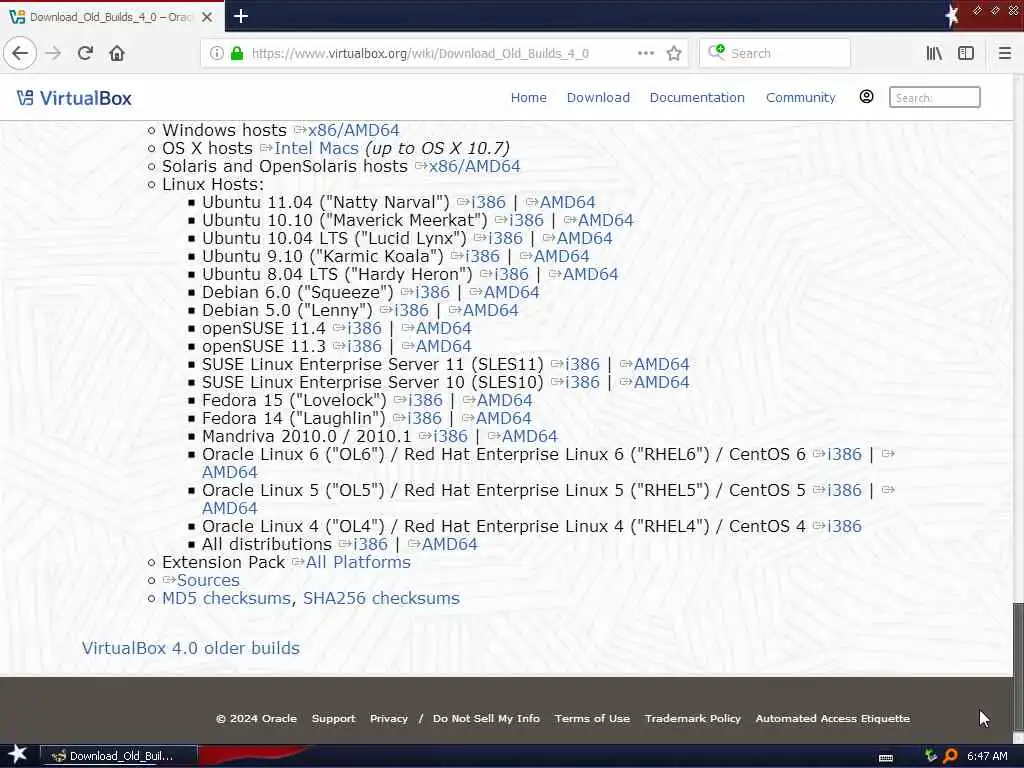The width and height of the screenshot is (1024, 768).
Task: Download Oracle Linux 6 i386 package
Action: click(844, 454)
